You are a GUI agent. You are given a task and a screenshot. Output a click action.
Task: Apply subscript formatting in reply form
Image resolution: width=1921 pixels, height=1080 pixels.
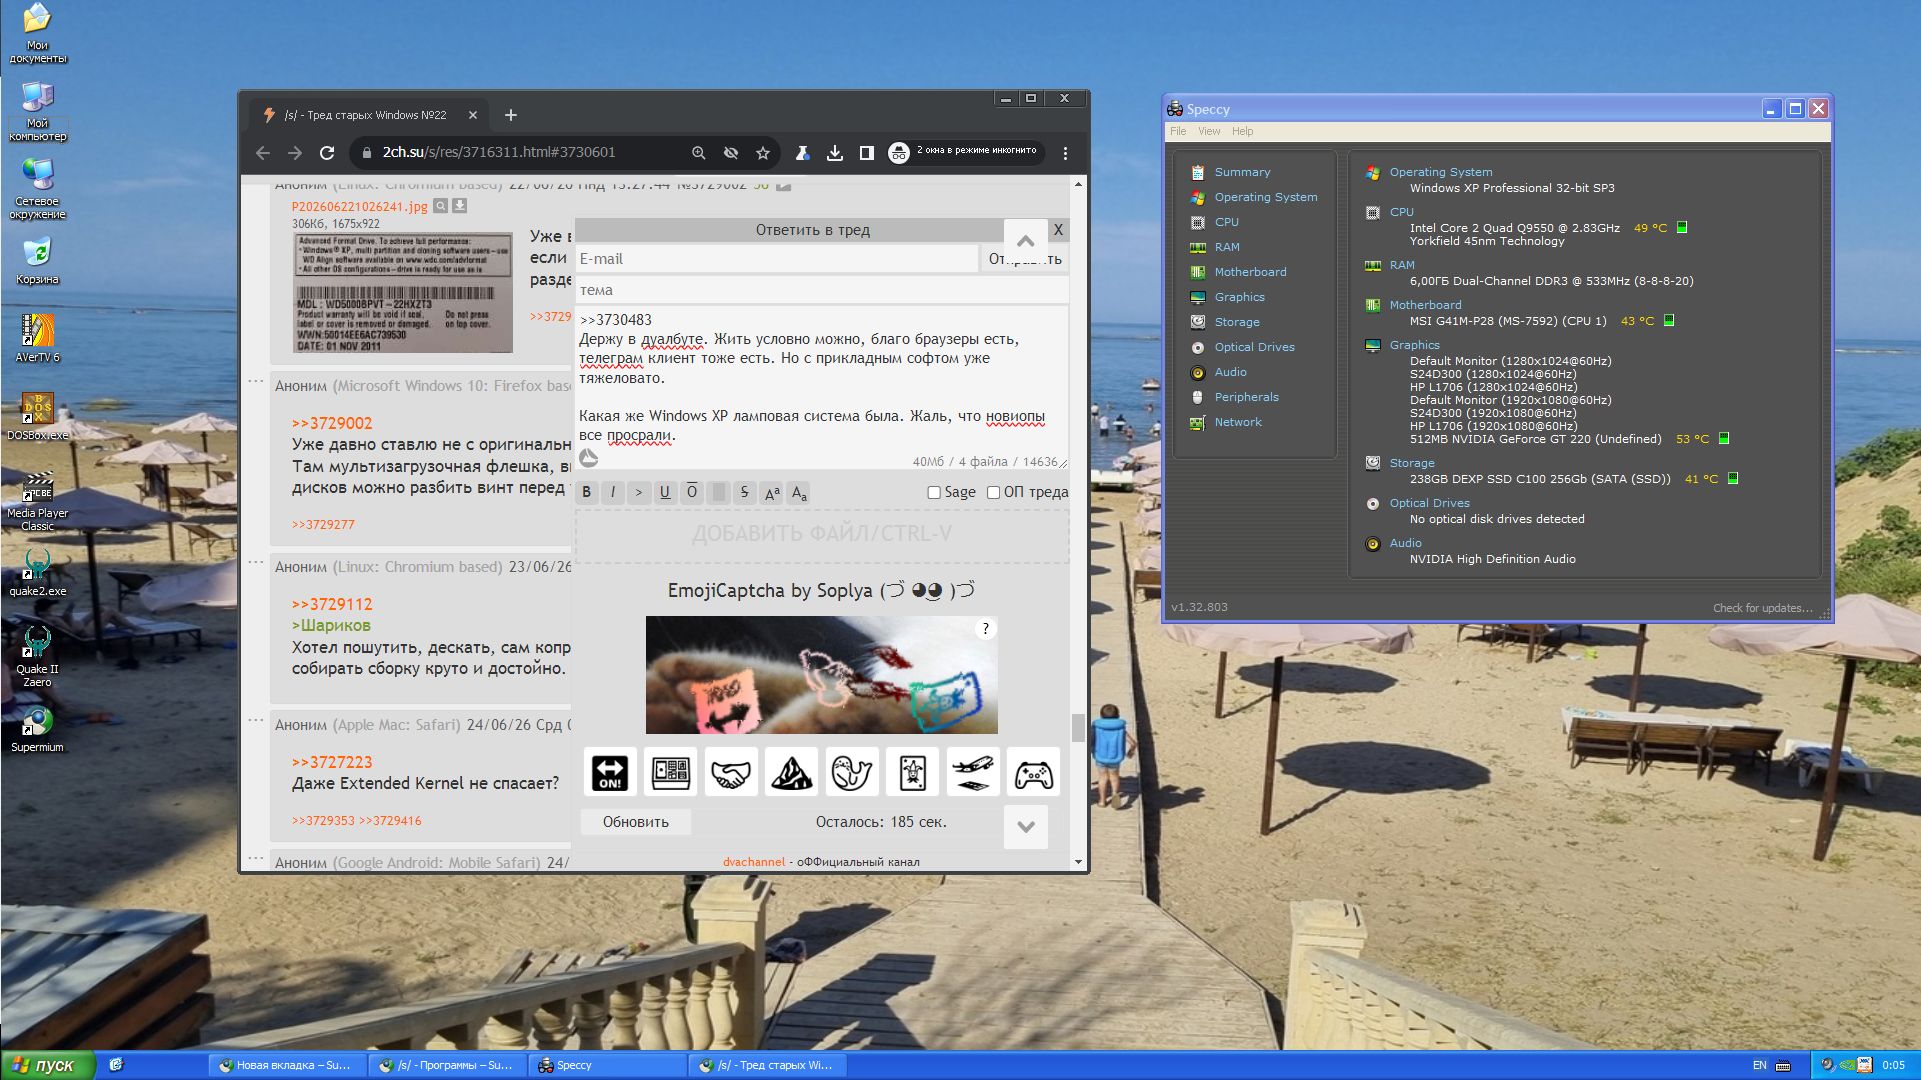[798, 492]
